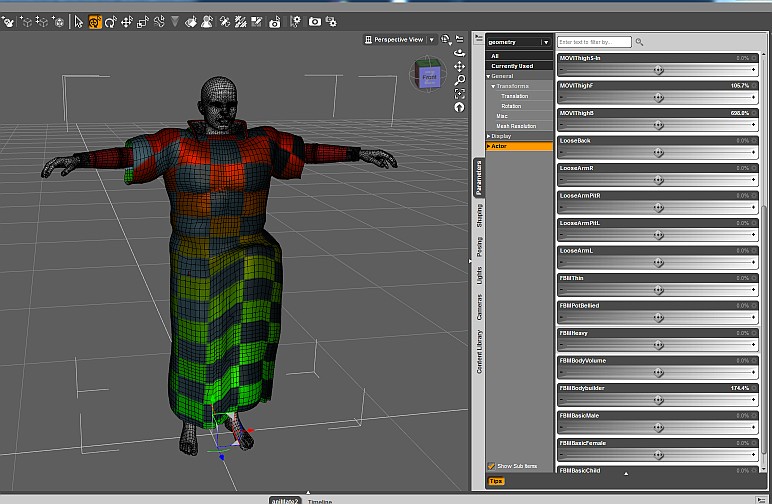Activate the highlighted orange Universal tool

[95, 21]
